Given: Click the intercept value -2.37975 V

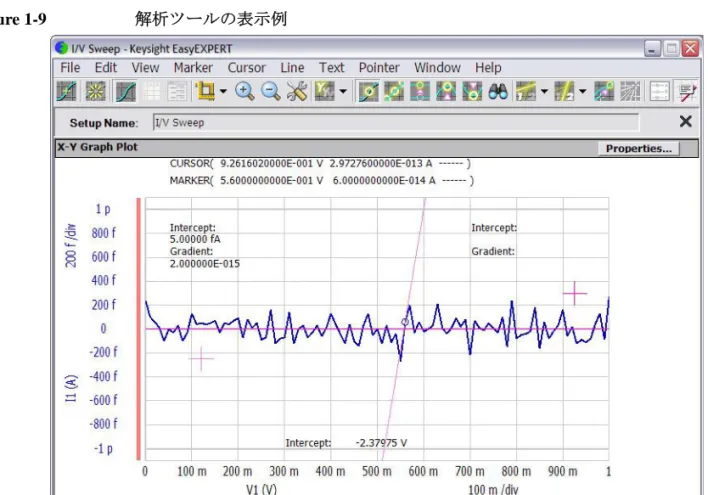Looking at the screenshot, I should point(381,443).
